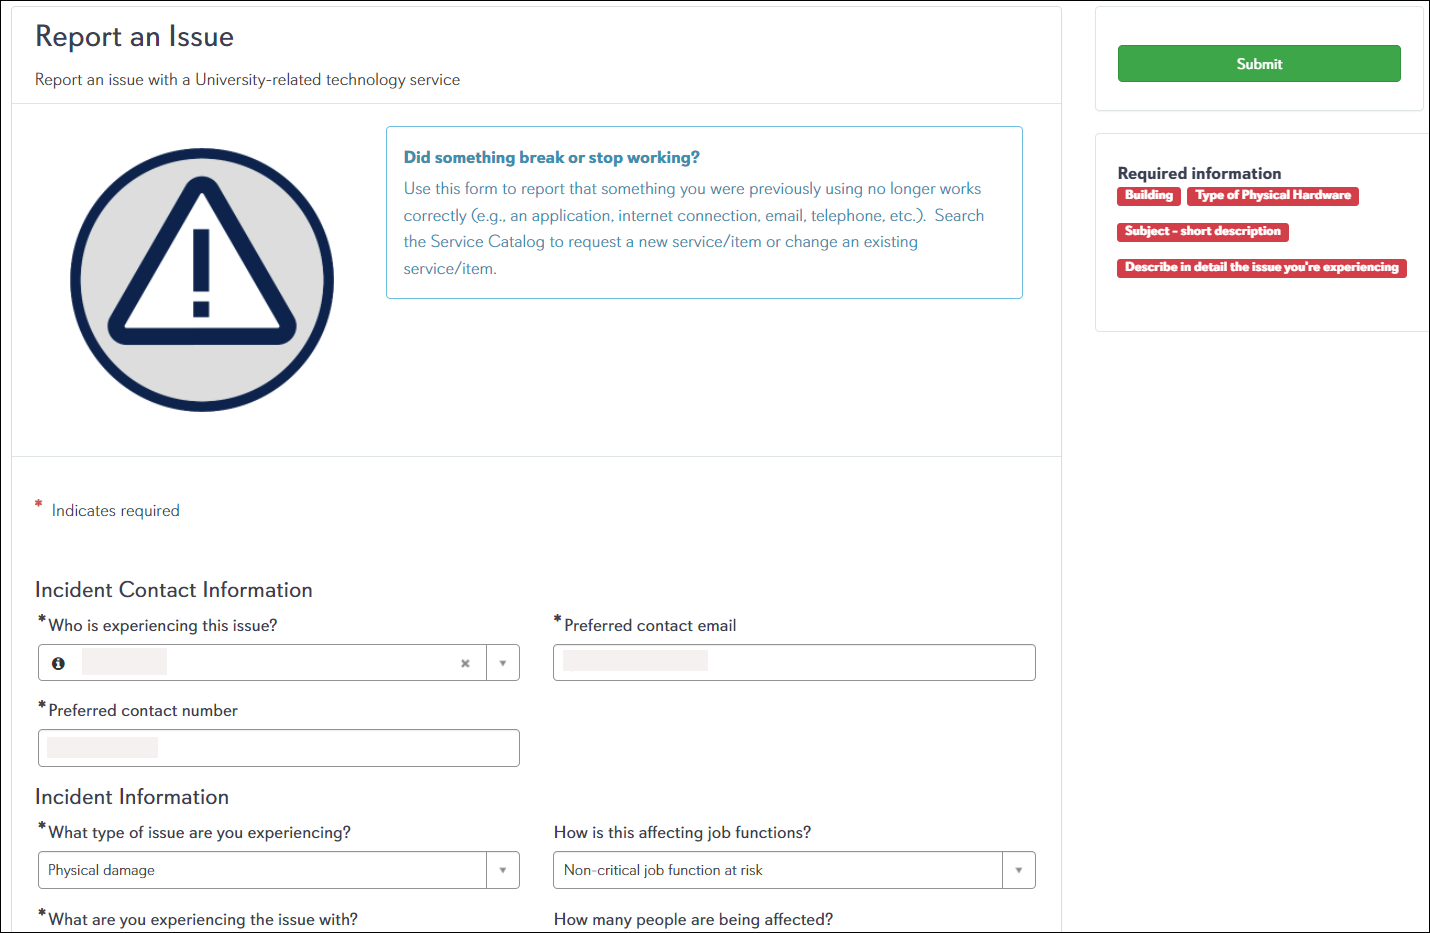Click the Physical damage selected value

[x=102, y=870]
